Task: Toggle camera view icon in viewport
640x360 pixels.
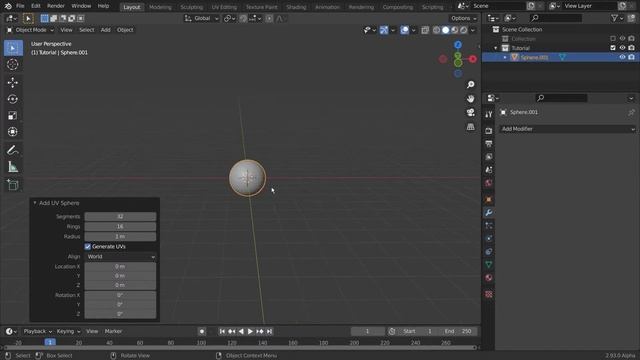Action: click(x=471, y=113)
